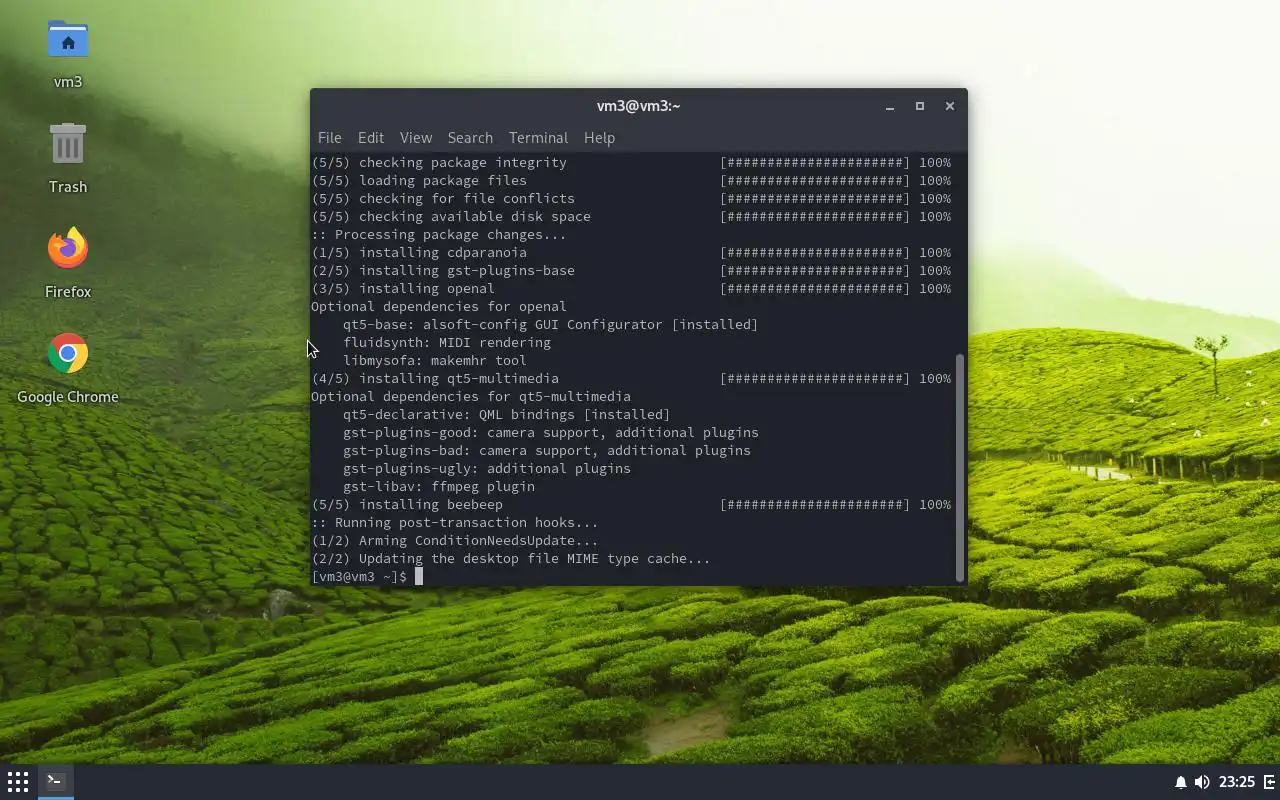The width and height of the screenshot is (1280, 800).
Task: Click 'Updating the desktop file MIME type cache' line
Action: click(x=511, y=559)
